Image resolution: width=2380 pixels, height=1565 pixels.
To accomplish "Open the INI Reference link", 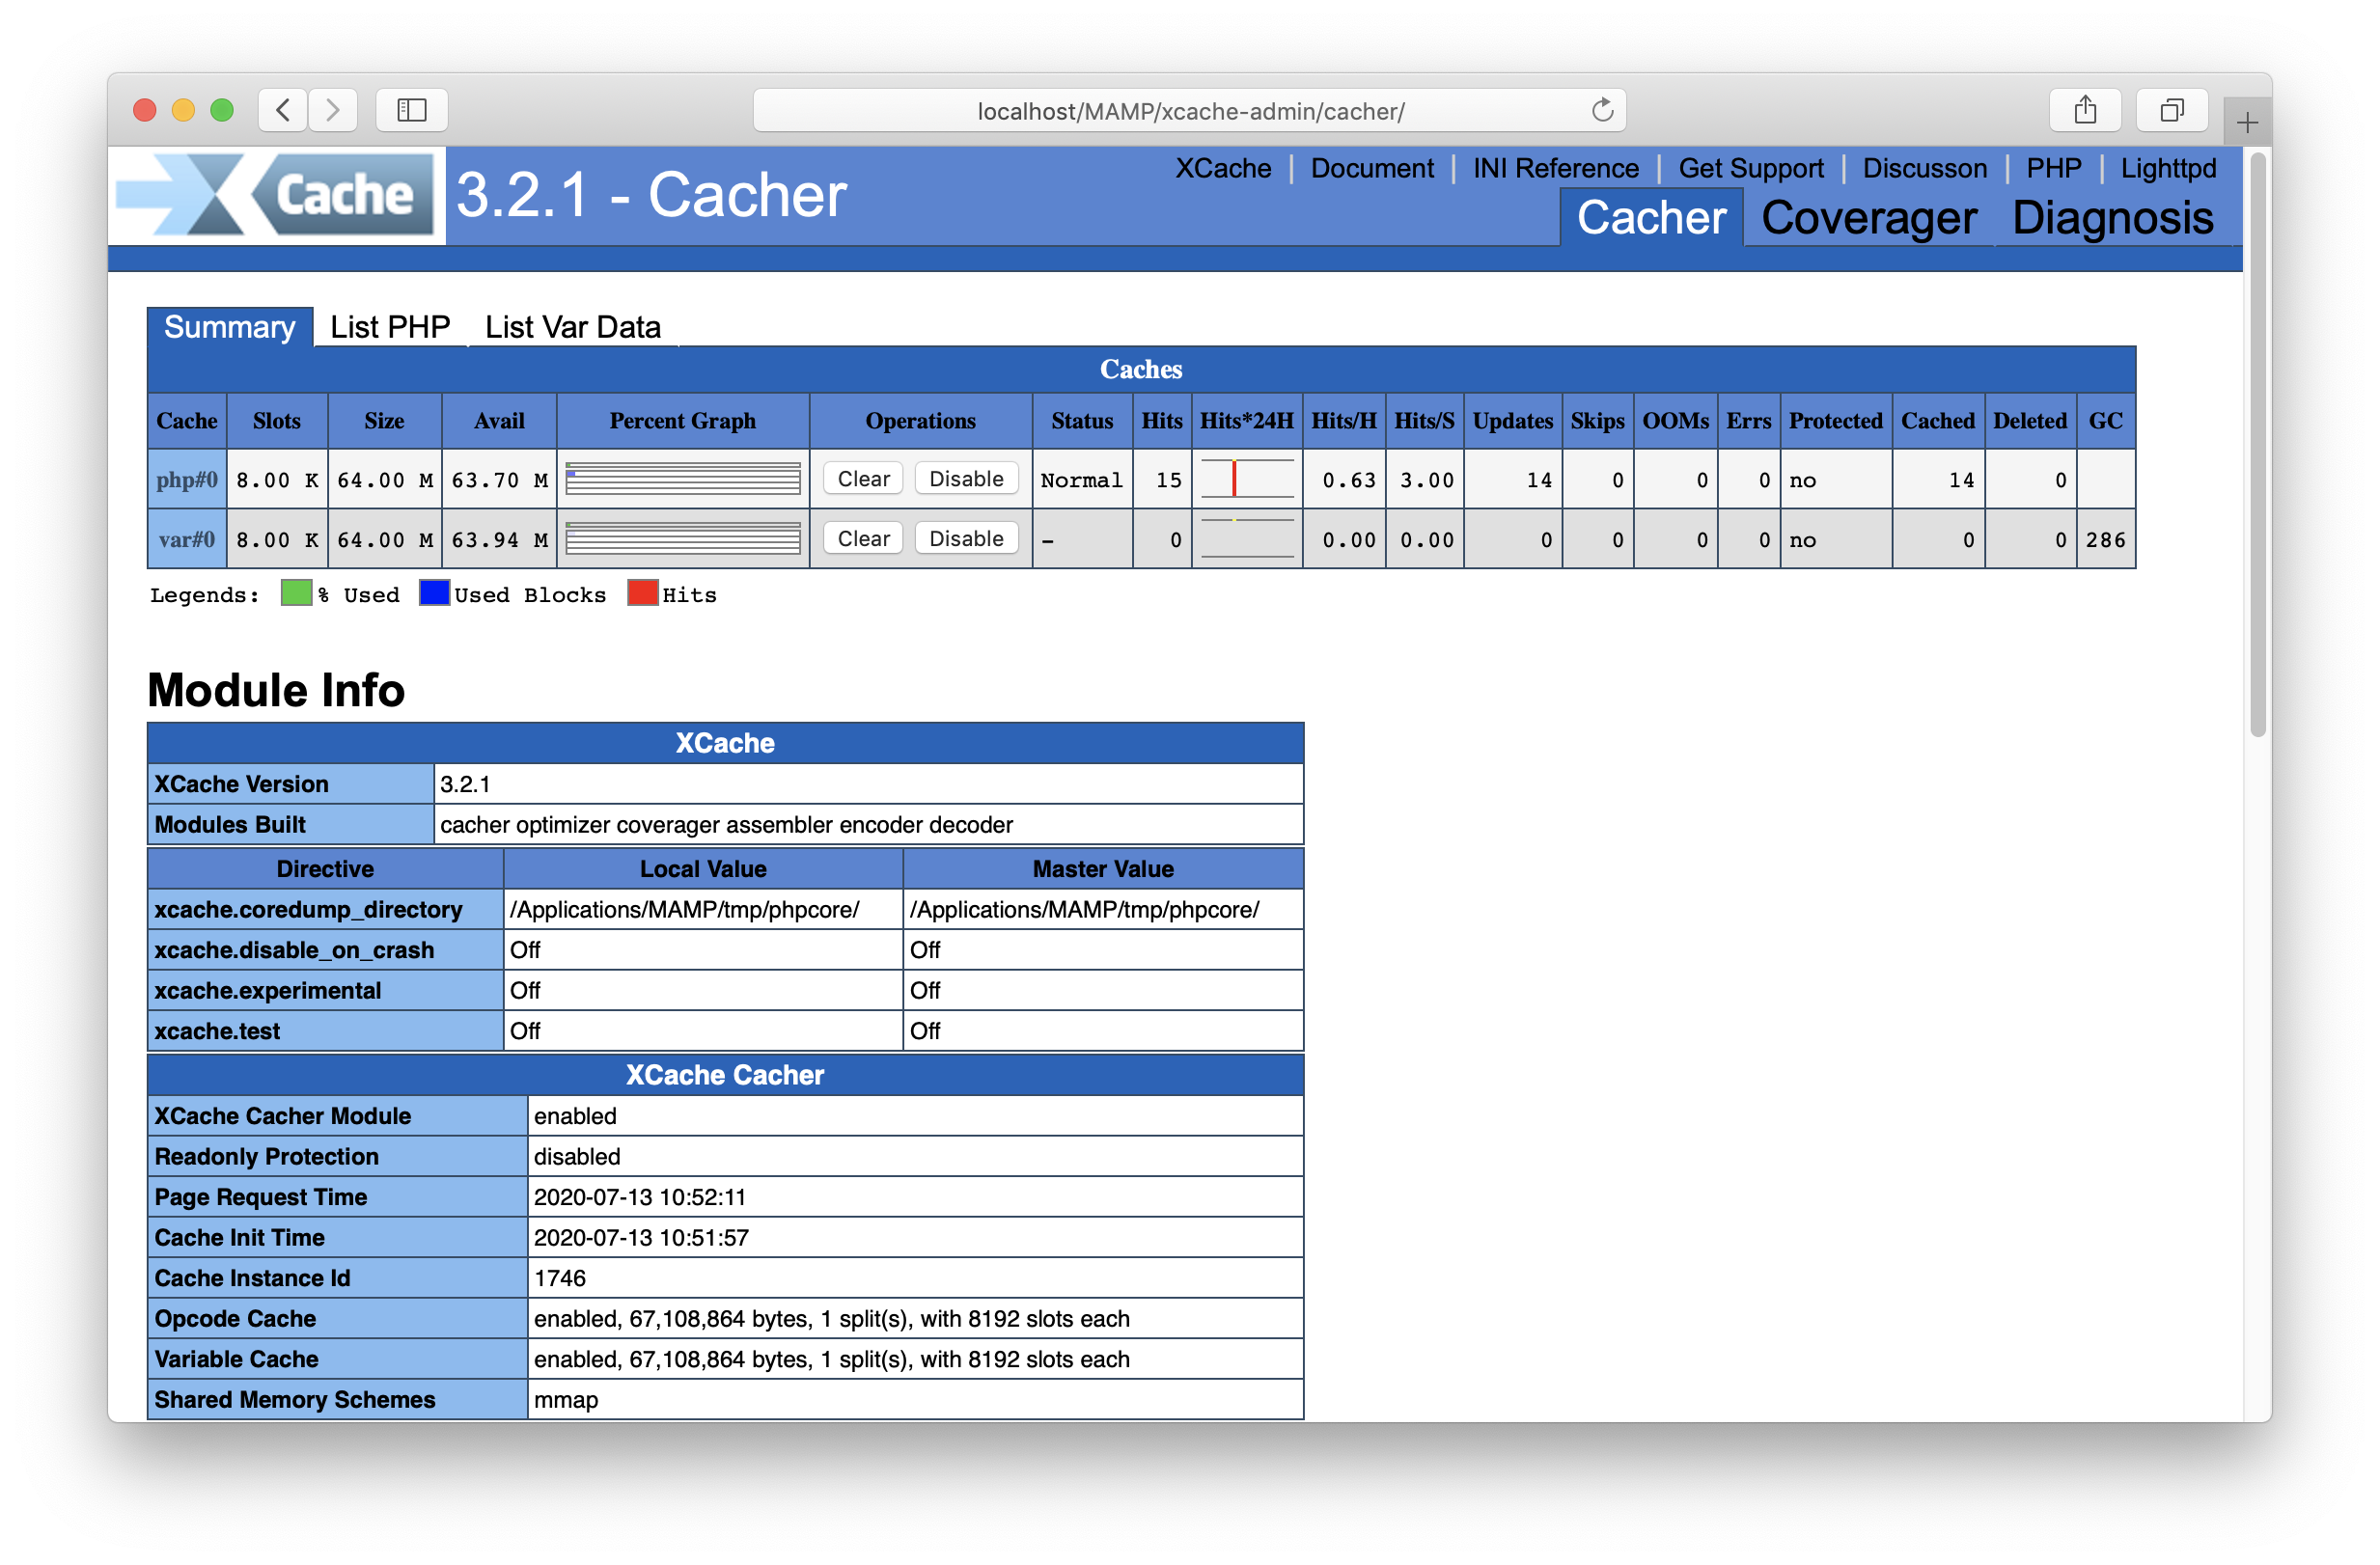I will coord(1555,168).
